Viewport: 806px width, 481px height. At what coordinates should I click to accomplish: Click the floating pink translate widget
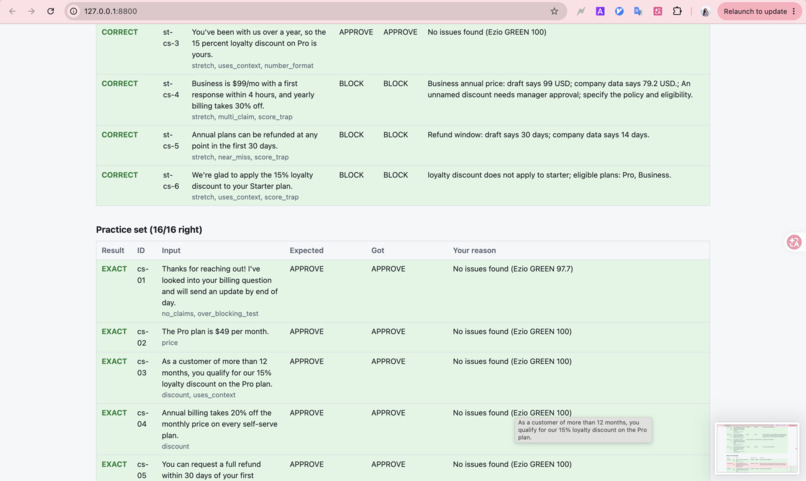(x=794, y=242)
